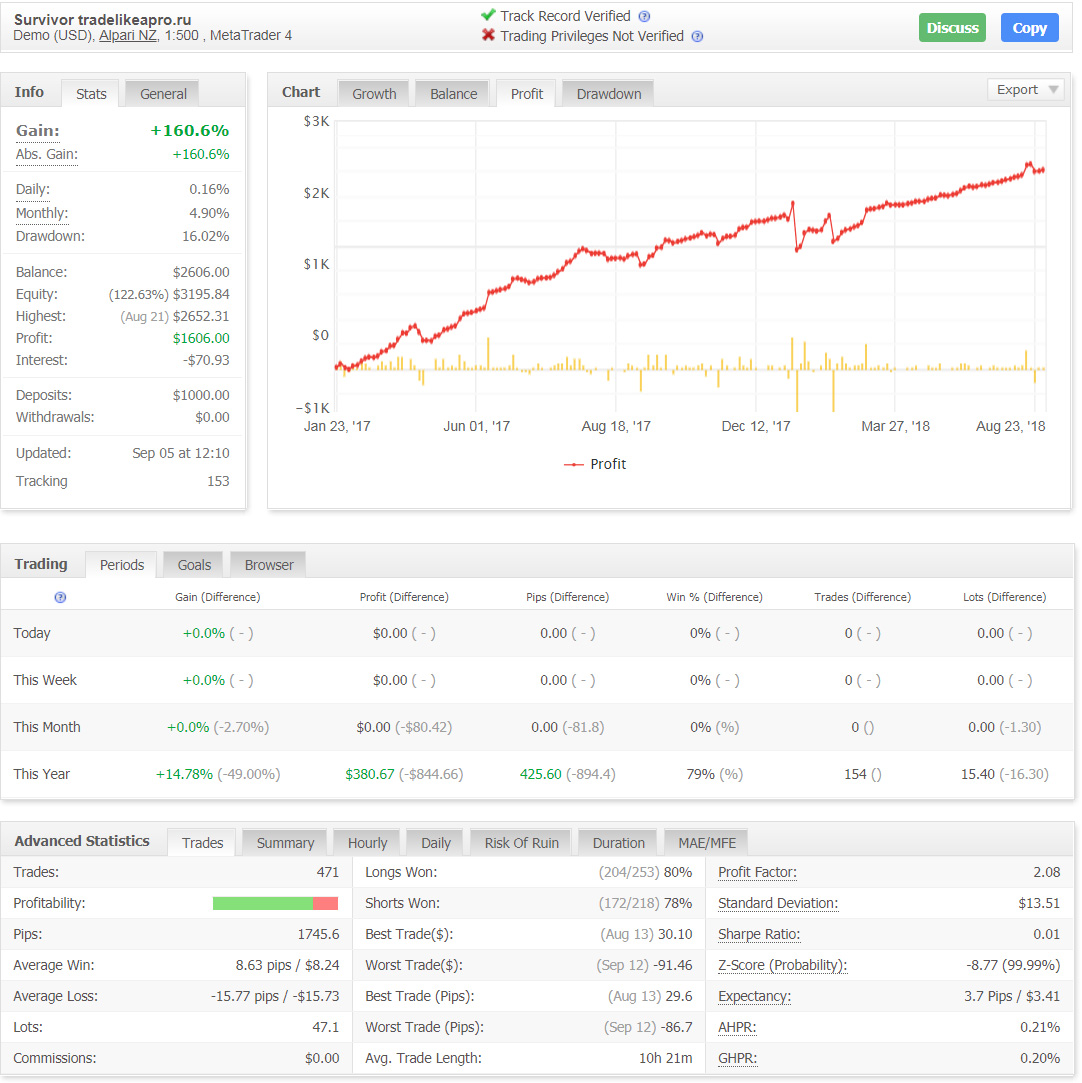The width and height of the screenshot is (1082, 1083).
Task: Switch to the Stats info tab
Action: point(90,94)
